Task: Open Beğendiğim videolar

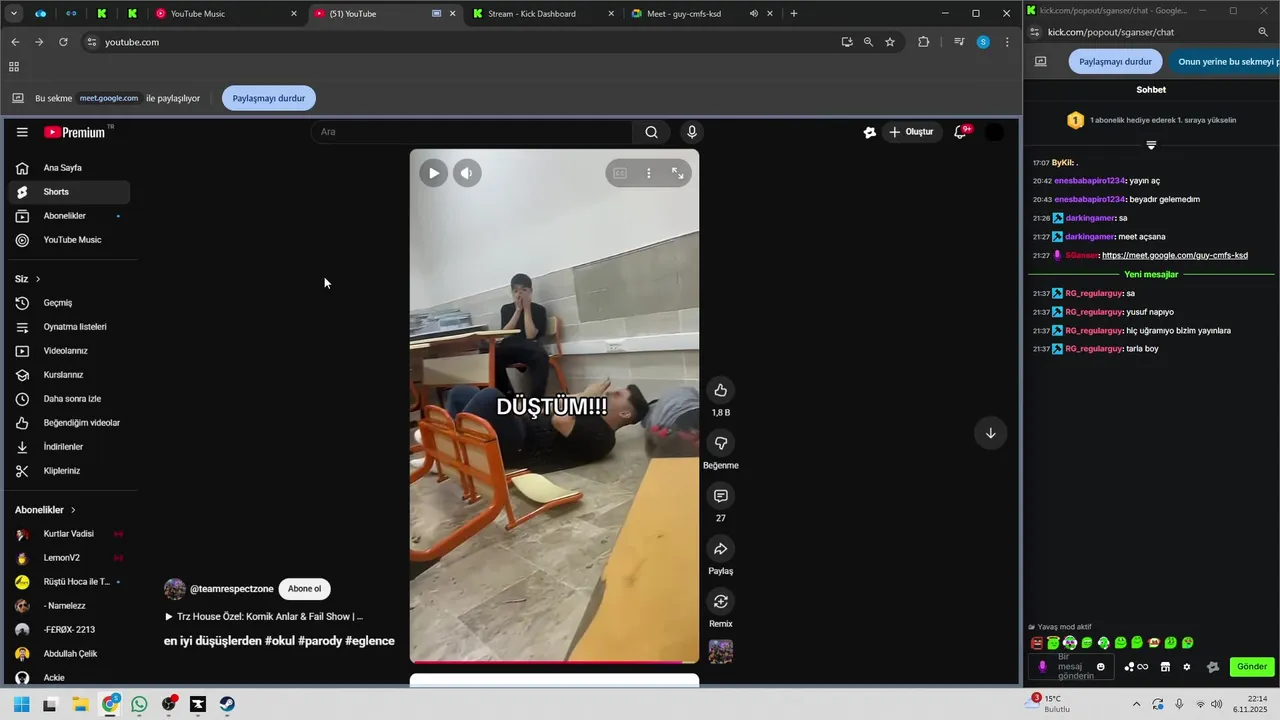Action: tap(67, 423)
